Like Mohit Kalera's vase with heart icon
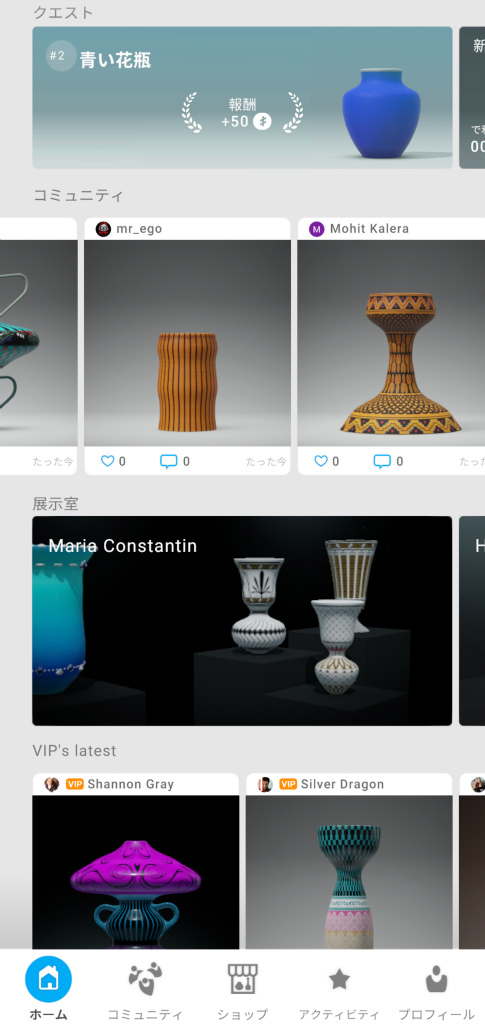The image size is (485, 1024). coord(321,461)
